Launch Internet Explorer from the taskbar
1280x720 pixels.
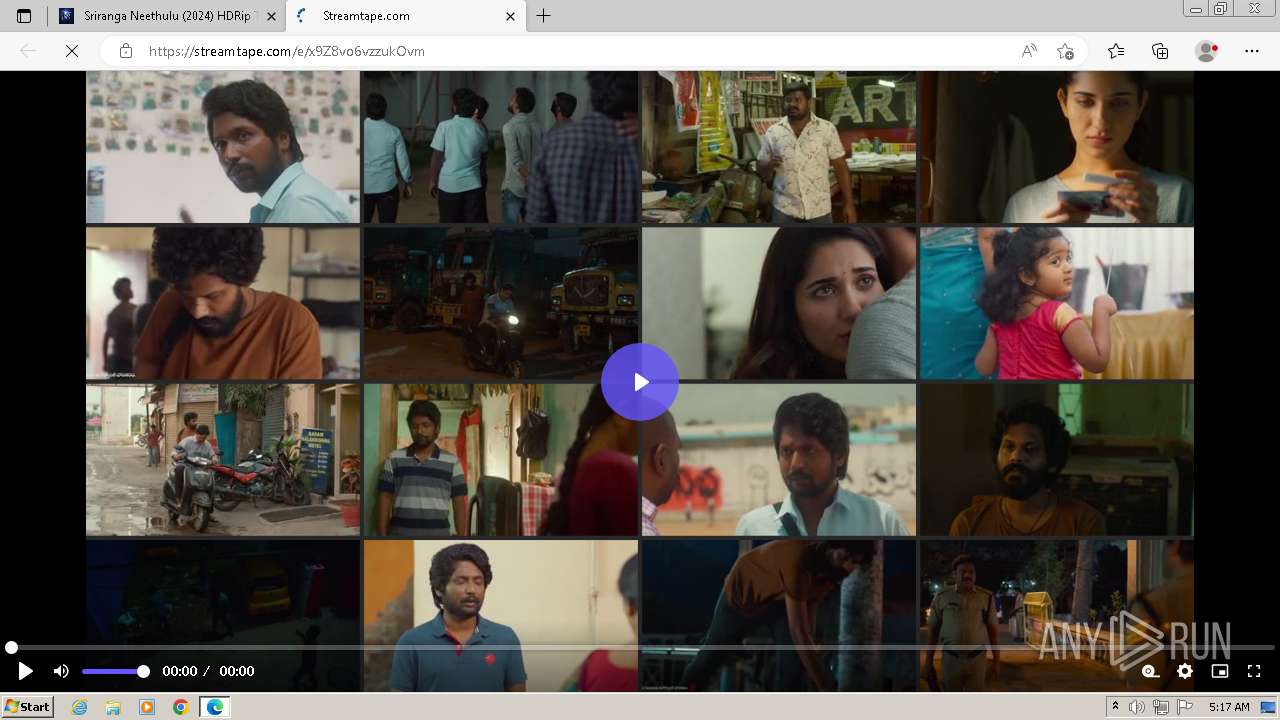80,707
